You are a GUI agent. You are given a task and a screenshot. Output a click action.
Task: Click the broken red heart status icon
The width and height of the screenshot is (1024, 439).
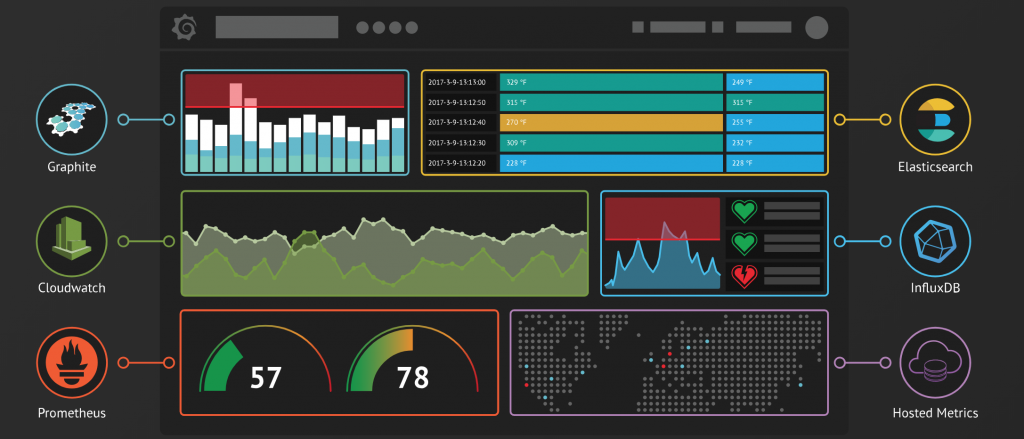pos(743,276)
